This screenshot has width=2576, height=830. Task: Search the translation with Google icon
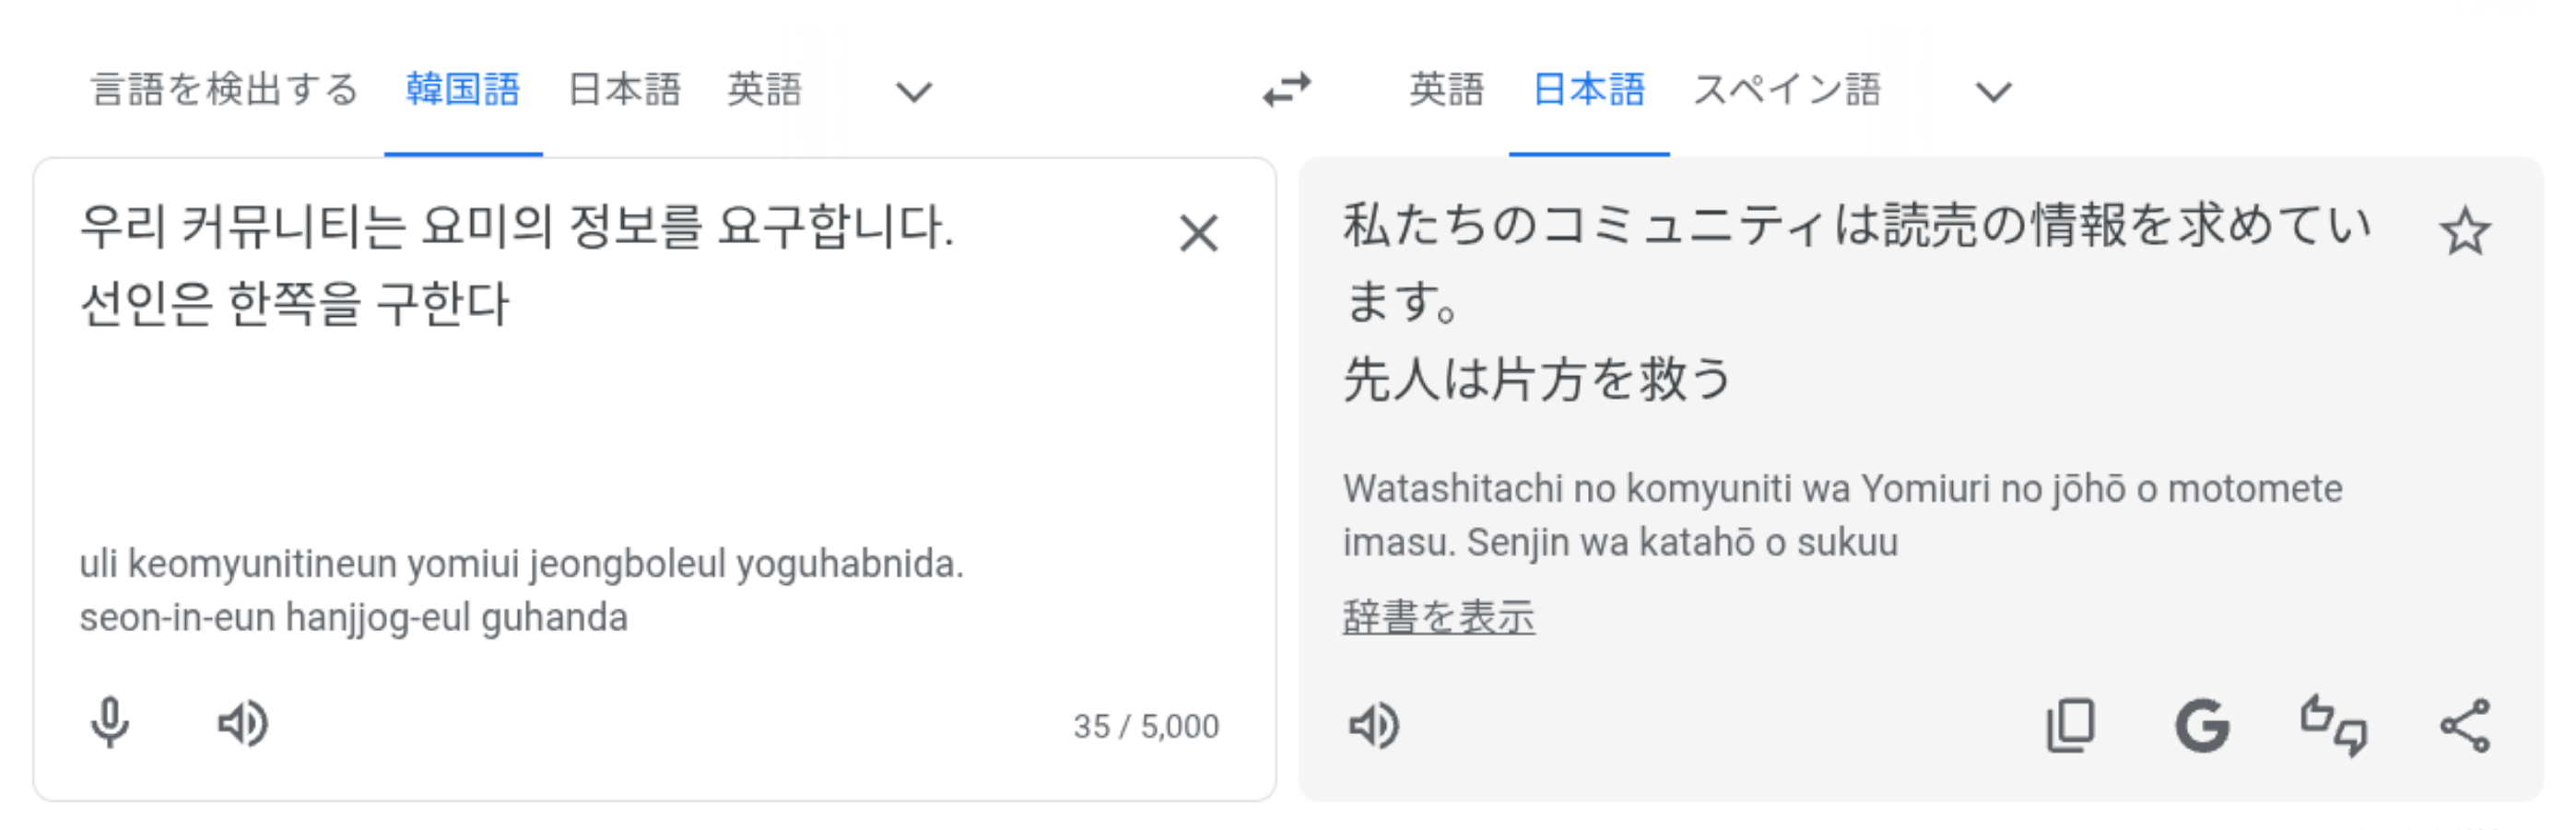tap(2202, 725)
